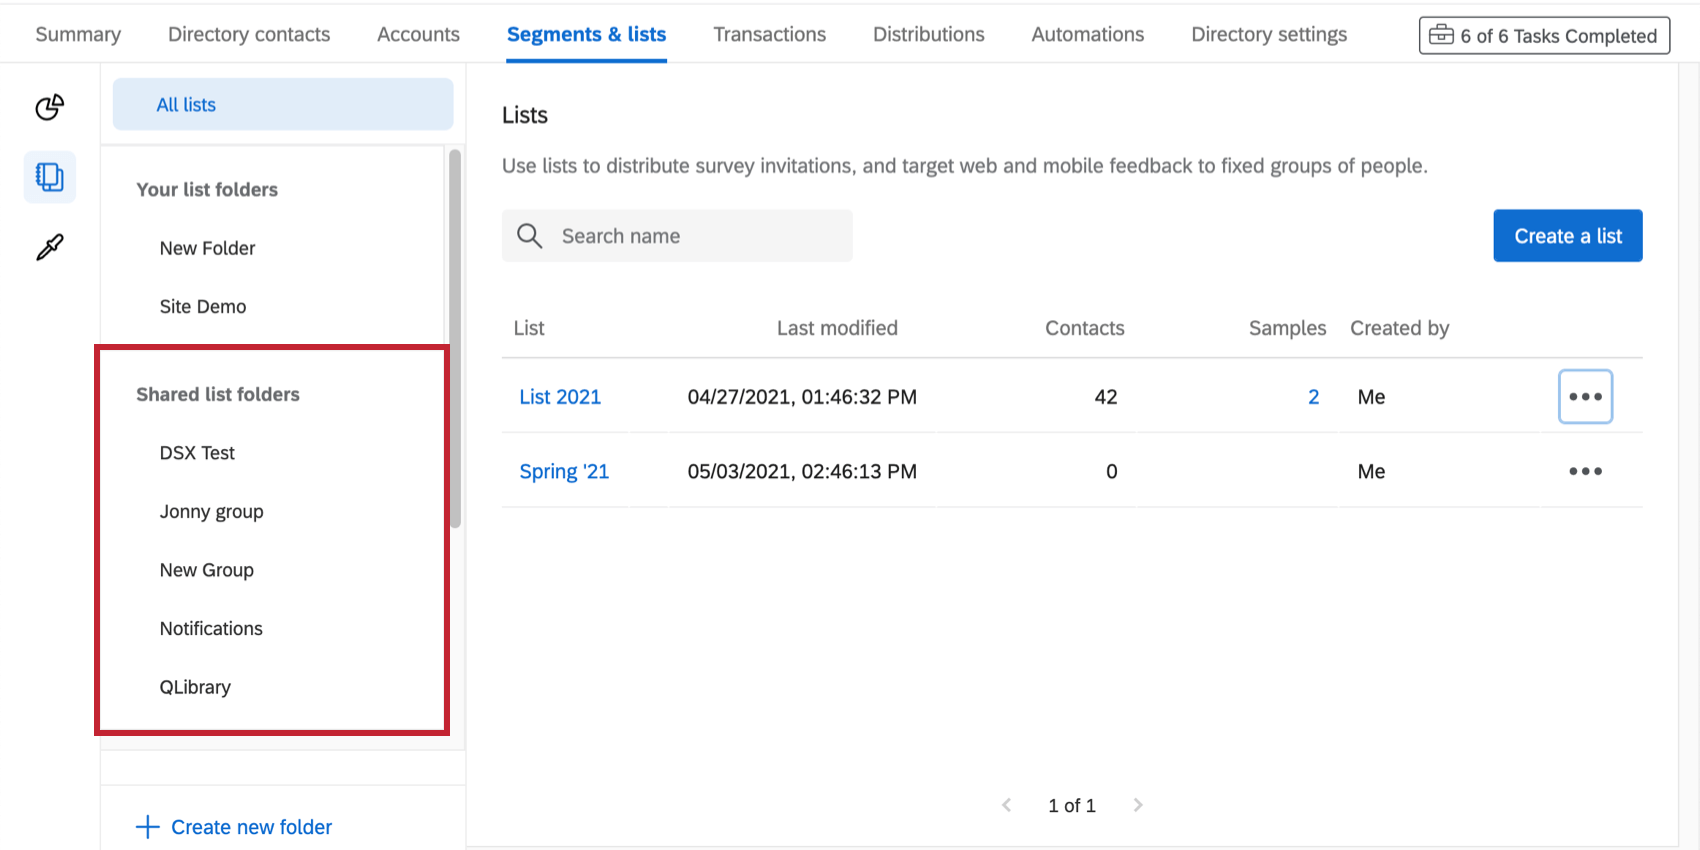Open the pie chart segments icon in sidebar

(x=49, y=107)
